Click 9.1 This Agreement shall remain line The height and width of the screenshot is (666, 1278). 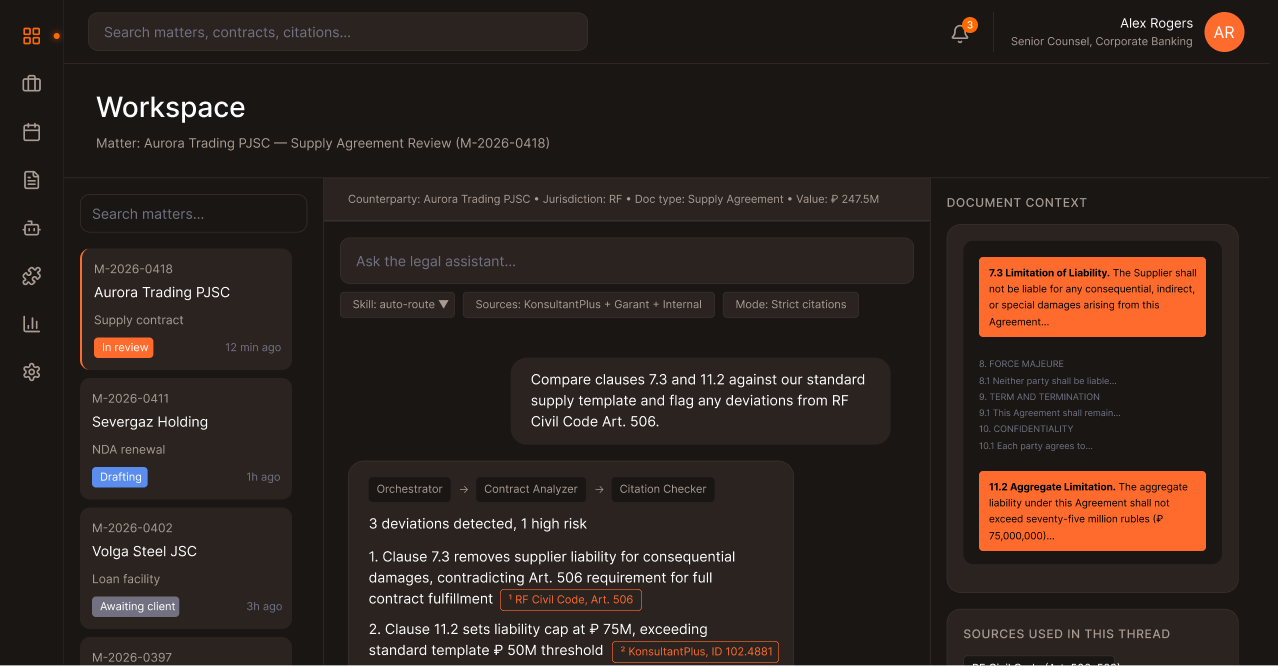1050,413
